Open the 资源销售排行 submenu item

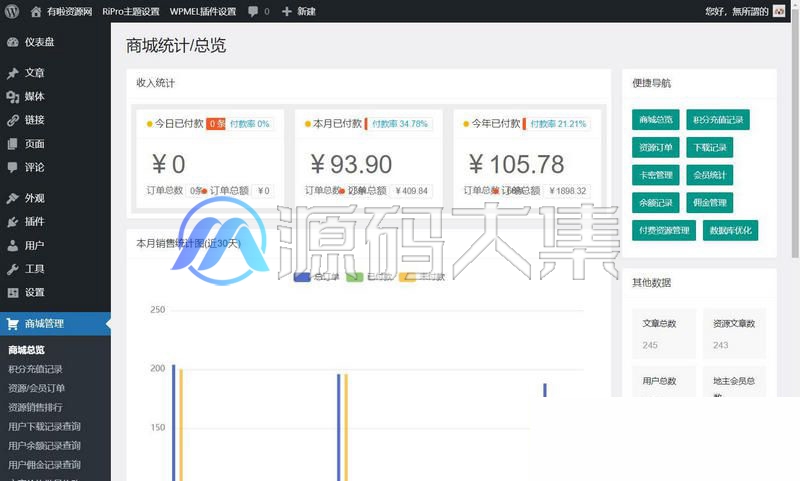pyautogui.click(x=35, y=408)
